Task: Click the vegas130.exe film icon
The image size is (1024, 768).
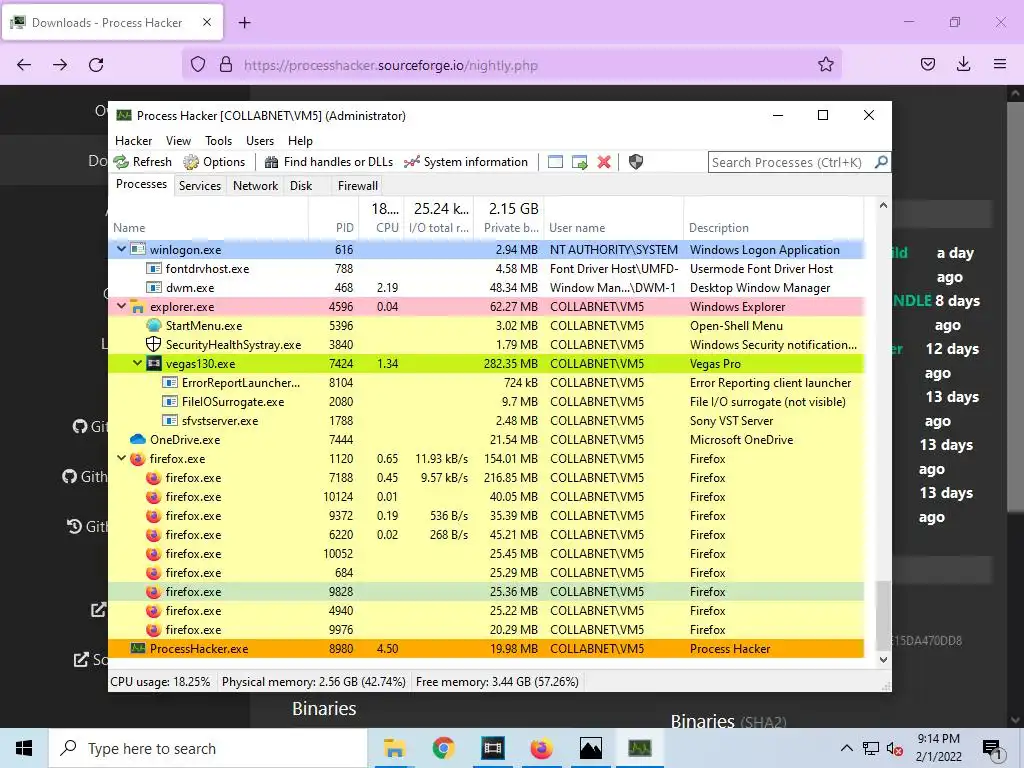Action: point(153,363)
